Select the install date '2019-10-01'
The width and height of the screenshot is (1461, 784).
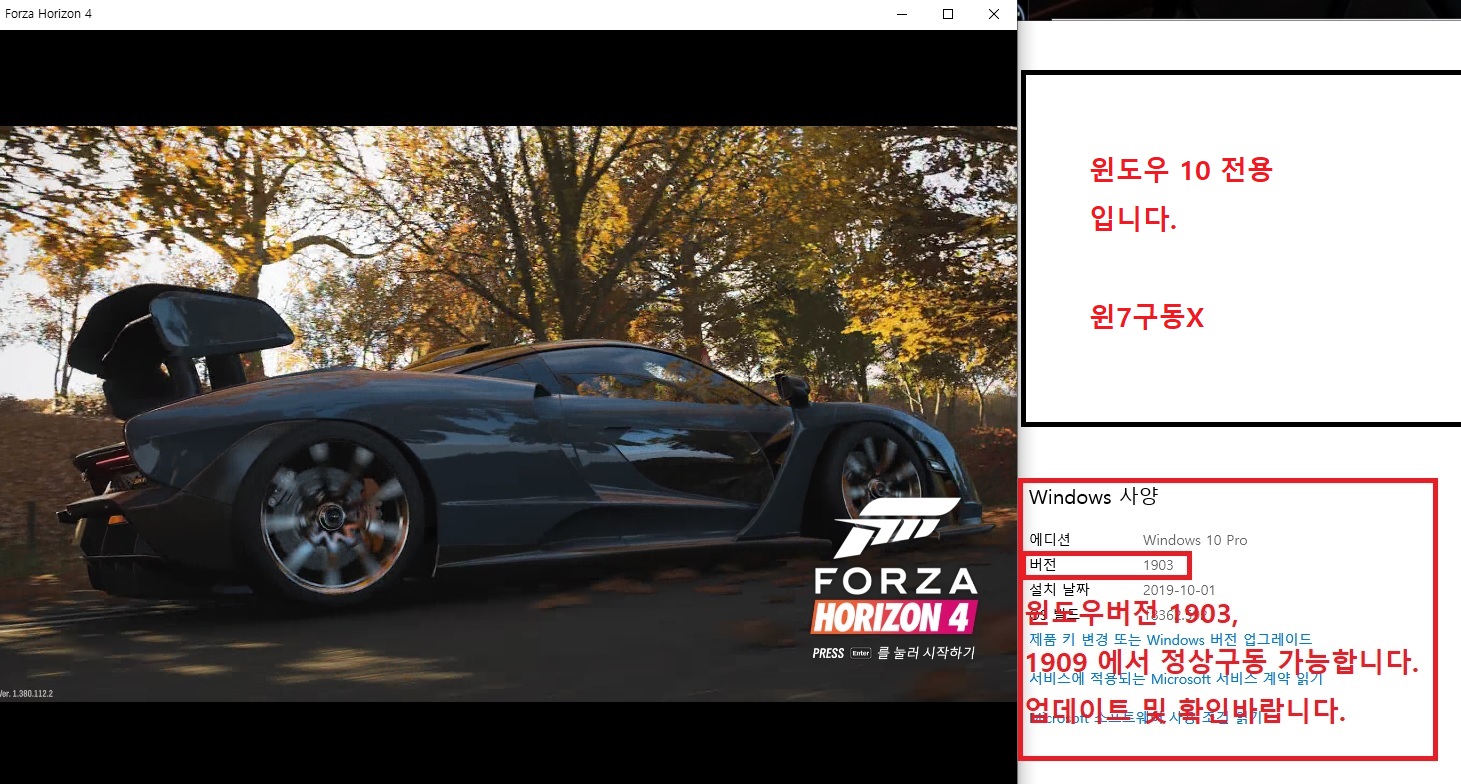click(1179, 590)
